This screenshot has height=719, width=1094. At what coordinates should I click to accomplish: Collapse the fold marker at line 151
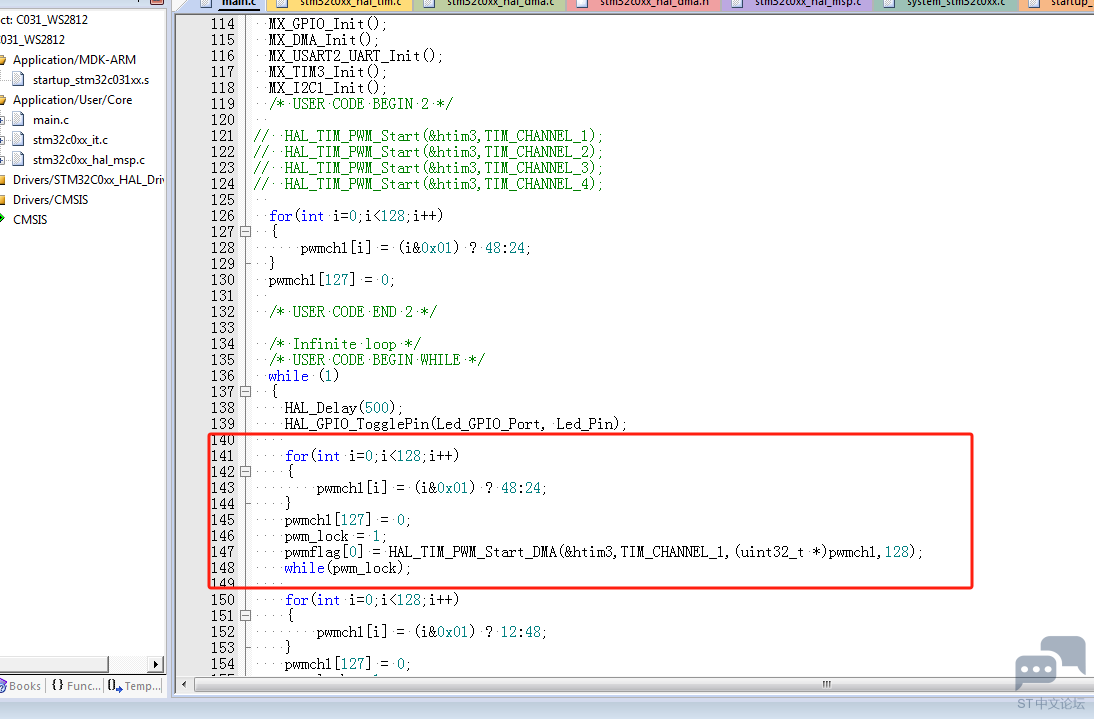pos(246,616)
